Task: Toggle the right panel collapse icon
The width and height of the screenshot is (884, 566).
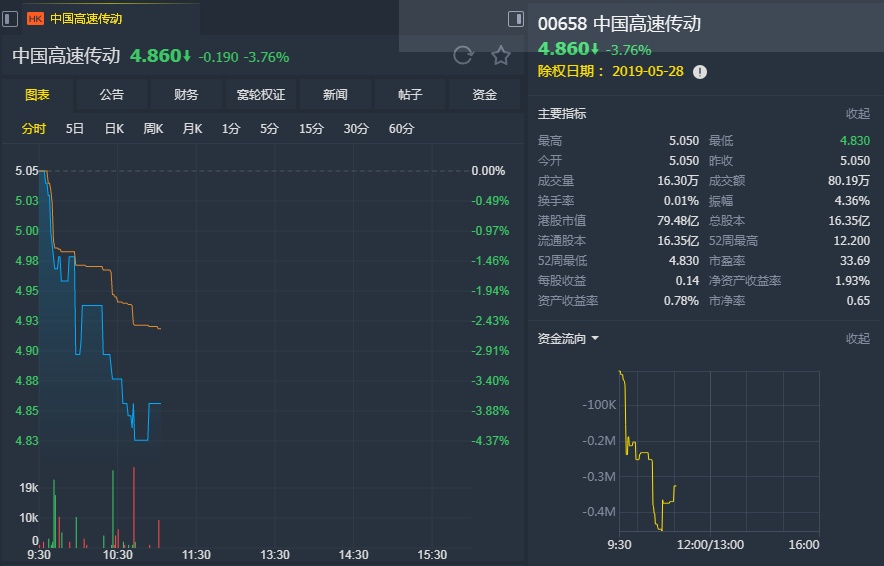Action: pyautogui.click(x=515, y=19)
